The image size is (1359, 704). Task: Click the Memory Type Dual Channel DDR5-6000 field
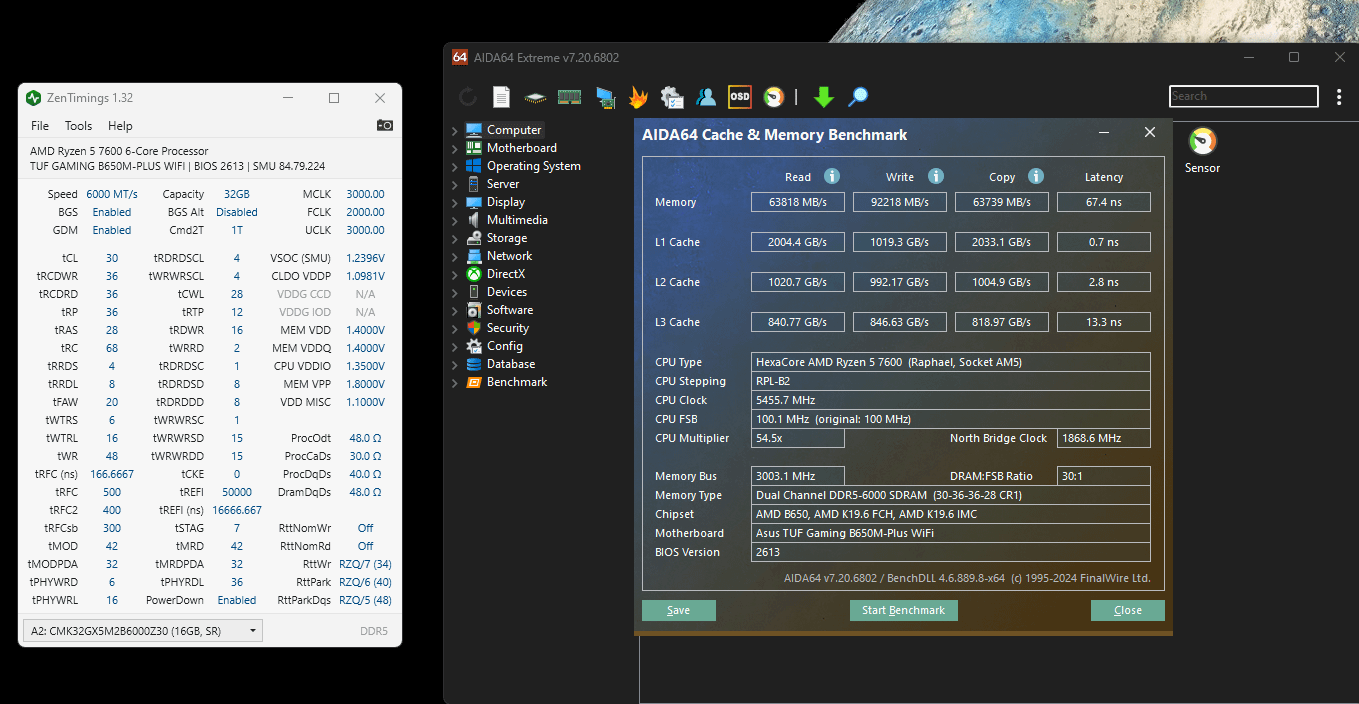[951, 495]
